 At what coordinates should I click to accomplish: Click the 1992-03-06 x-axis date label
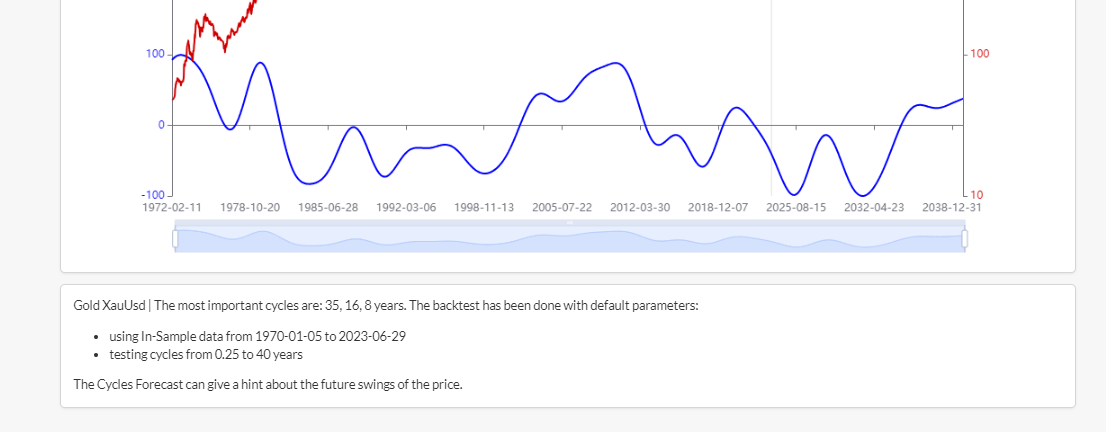tap(406, 208)
